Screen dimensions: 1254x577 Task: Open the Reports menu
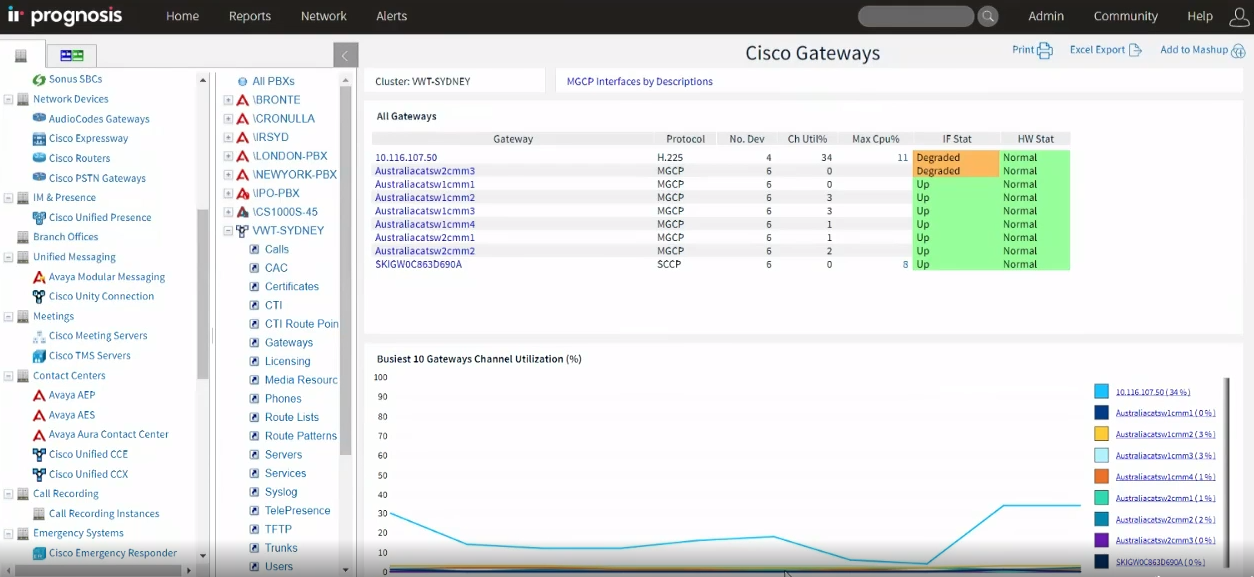(249, 16)
